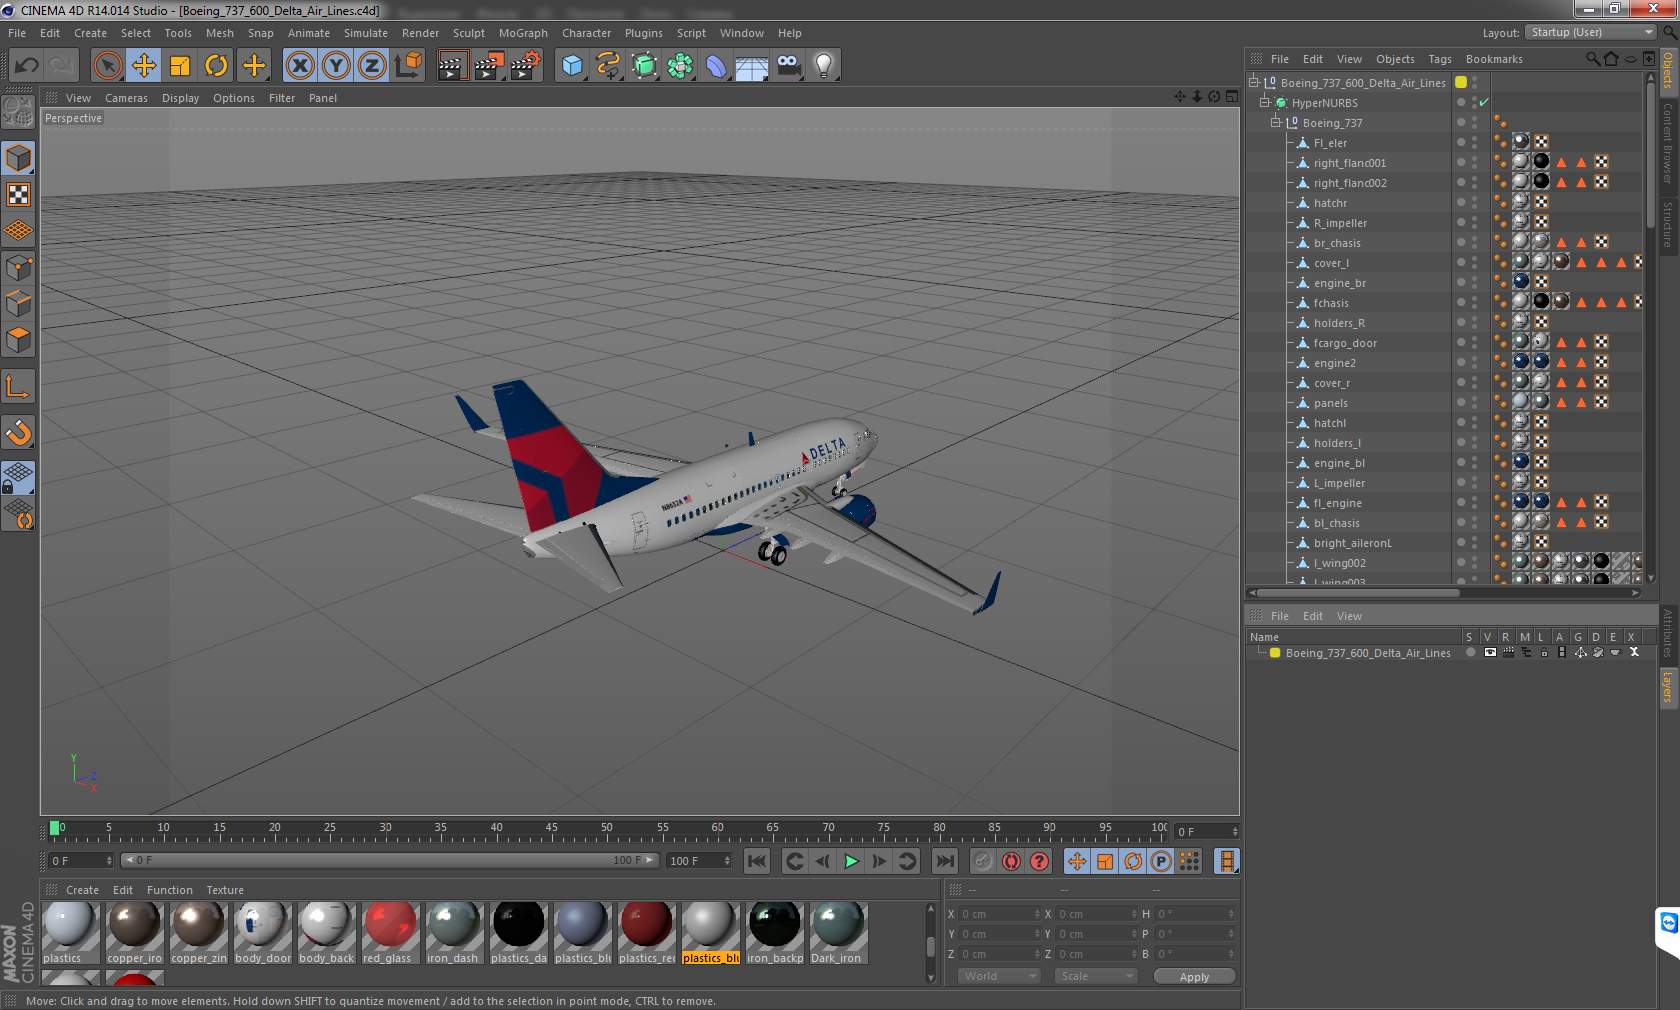The height and width of the screenshot is (1010, 1680).
Task: Select the body_door material thumbnail
Action: pyautogui.click(x=262, y=932)
